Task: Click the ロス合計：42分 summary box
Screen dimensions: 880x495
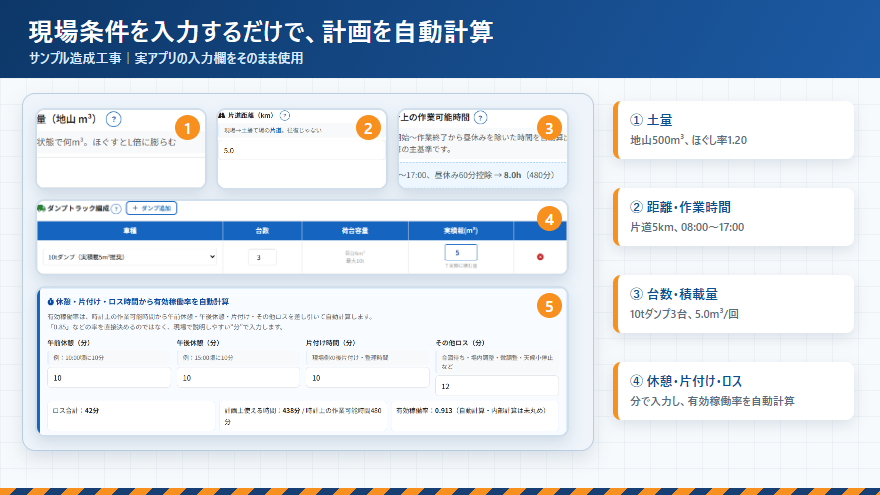Action: 131,416
